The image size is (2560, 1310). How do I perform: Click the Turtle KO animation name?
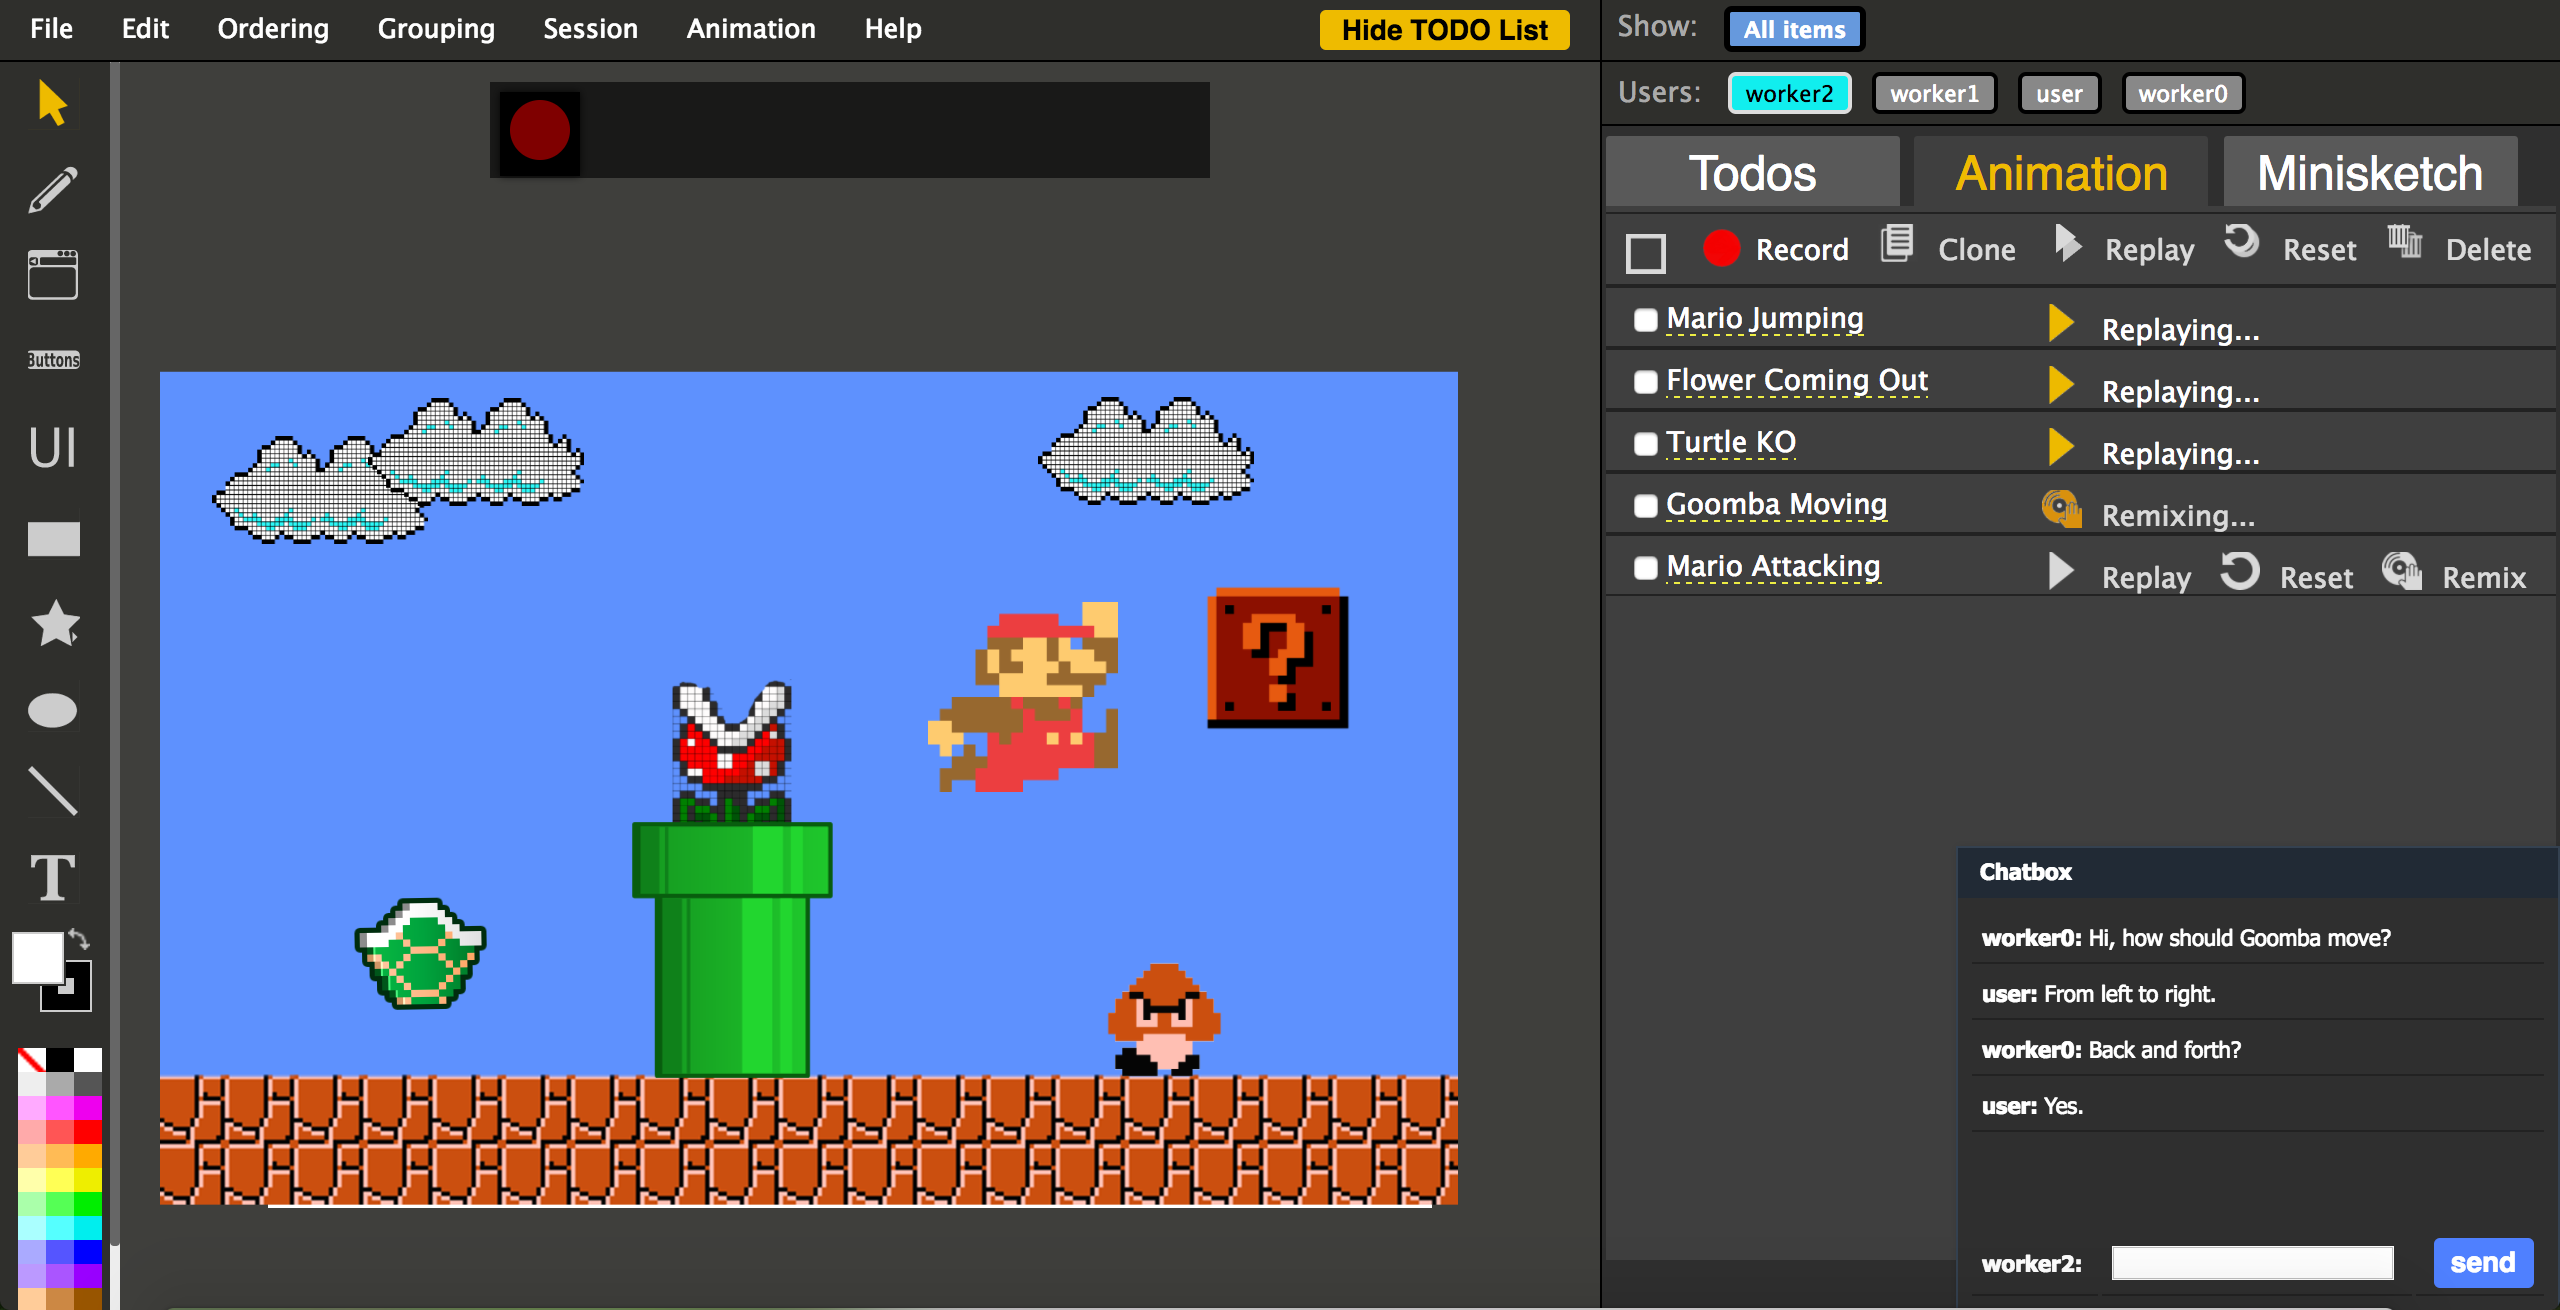pos(1731,442)
